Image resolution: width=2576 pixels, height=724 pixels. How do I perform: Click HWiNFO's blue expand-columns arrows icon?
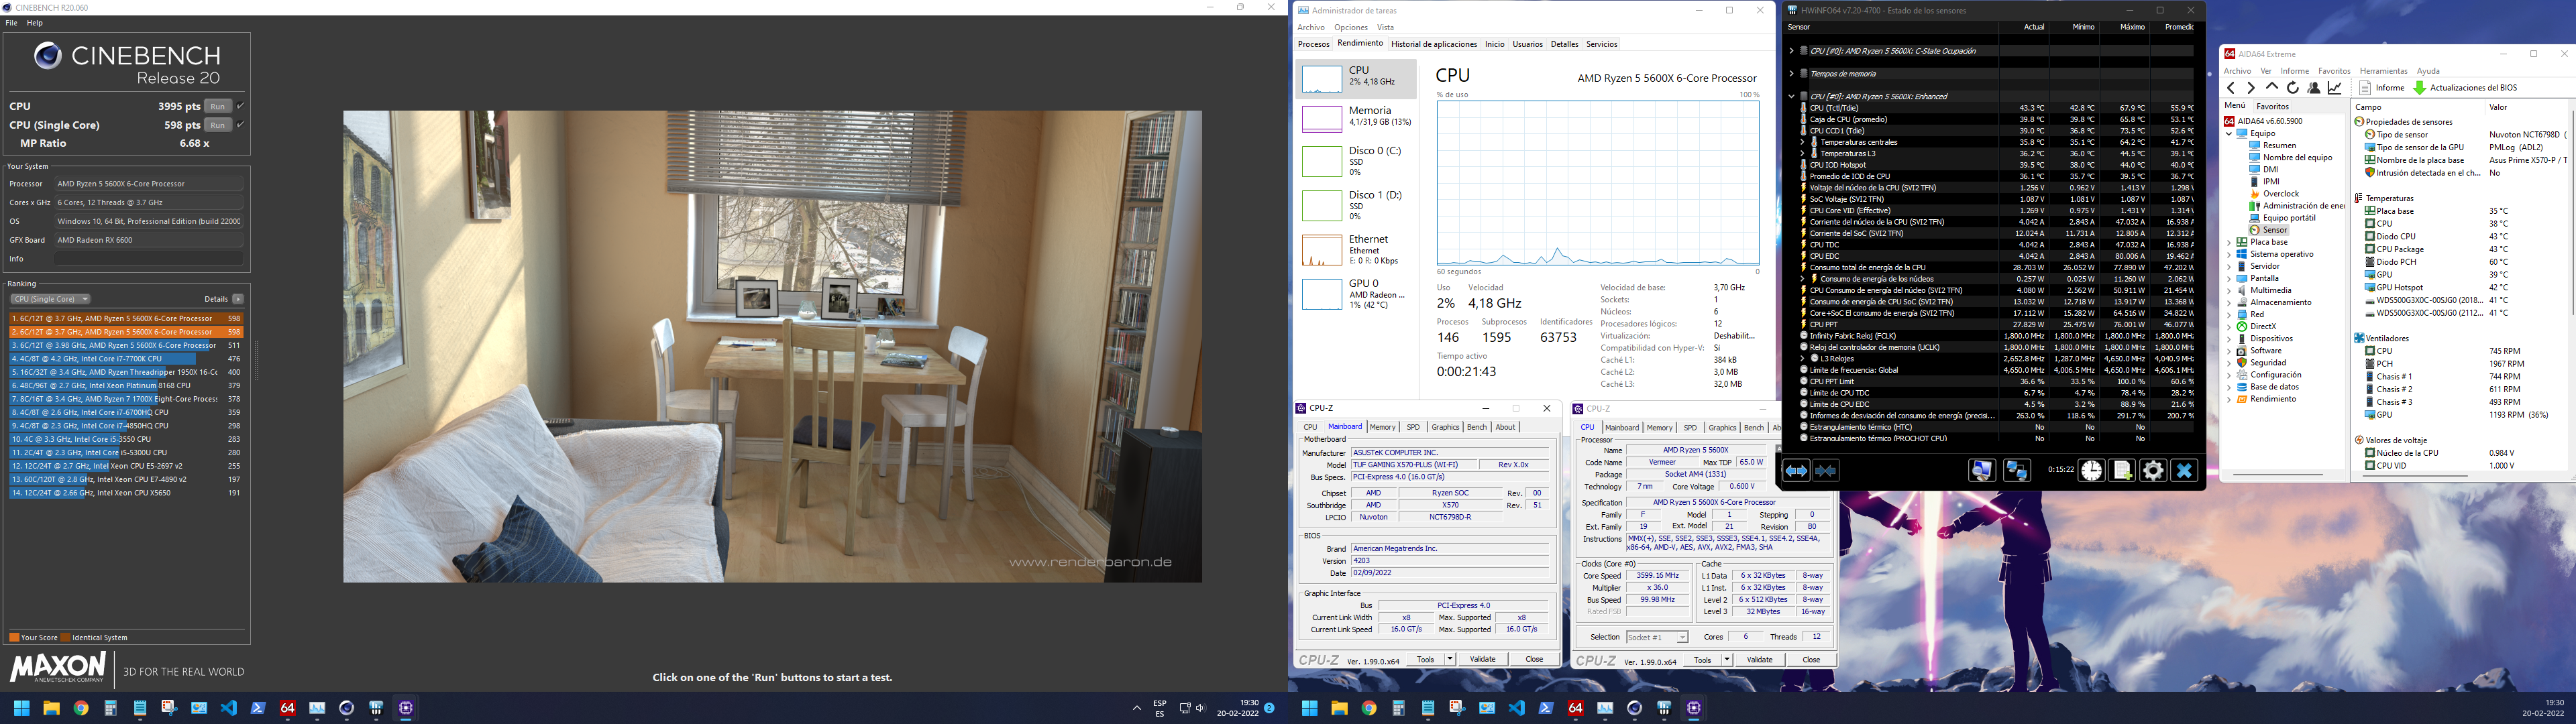point(1797,471)
